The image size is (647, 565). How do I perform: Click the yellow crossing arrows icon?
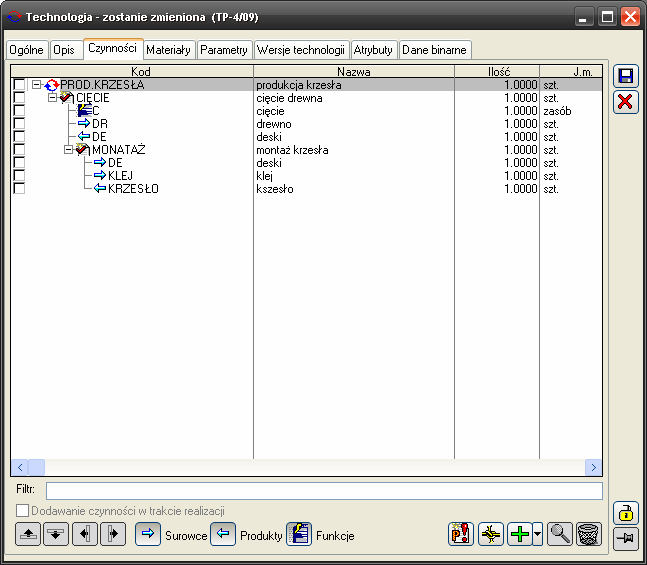[x=491, y=534]
